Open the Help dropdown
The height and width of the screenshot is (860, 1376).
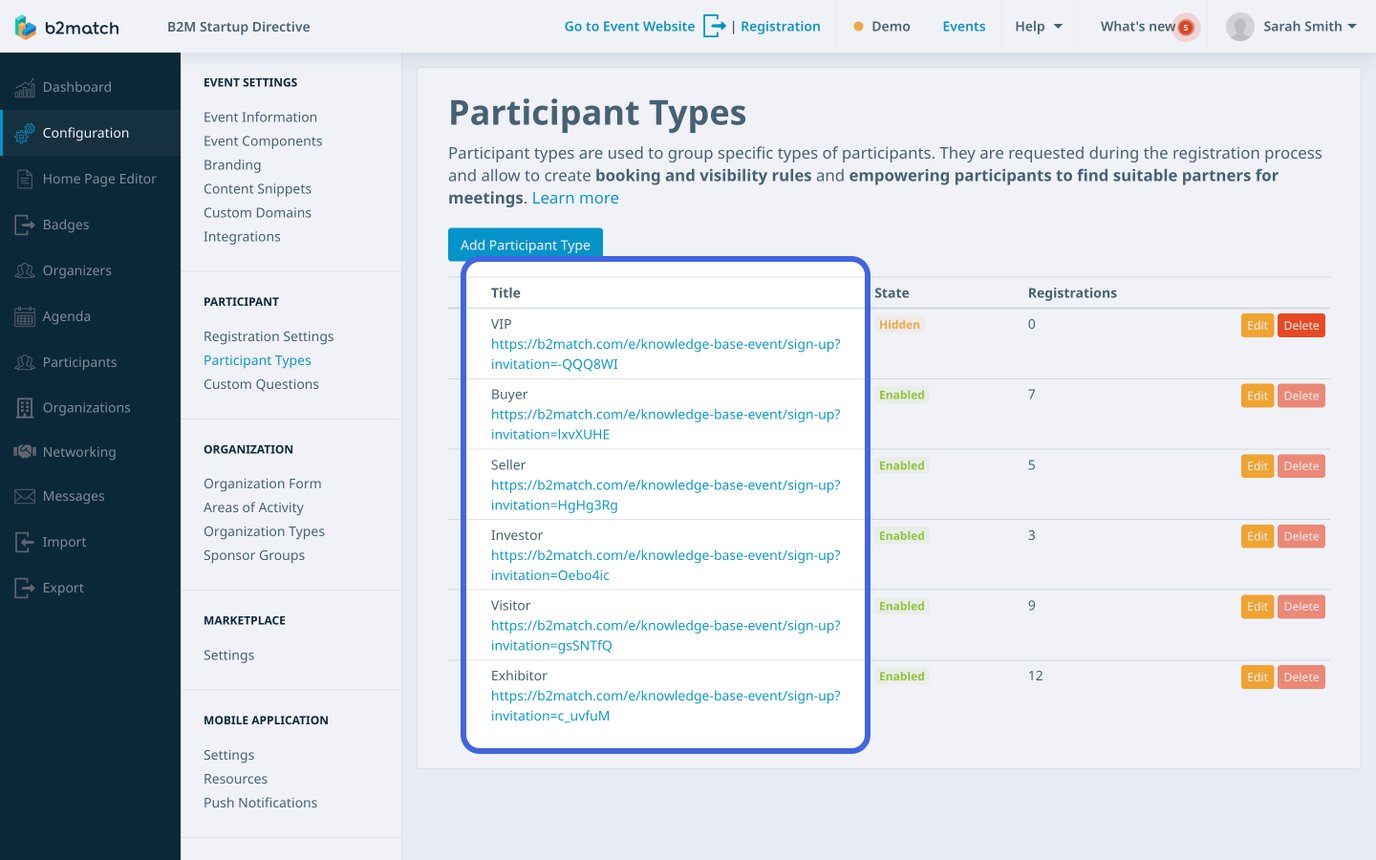point(1038,26)
